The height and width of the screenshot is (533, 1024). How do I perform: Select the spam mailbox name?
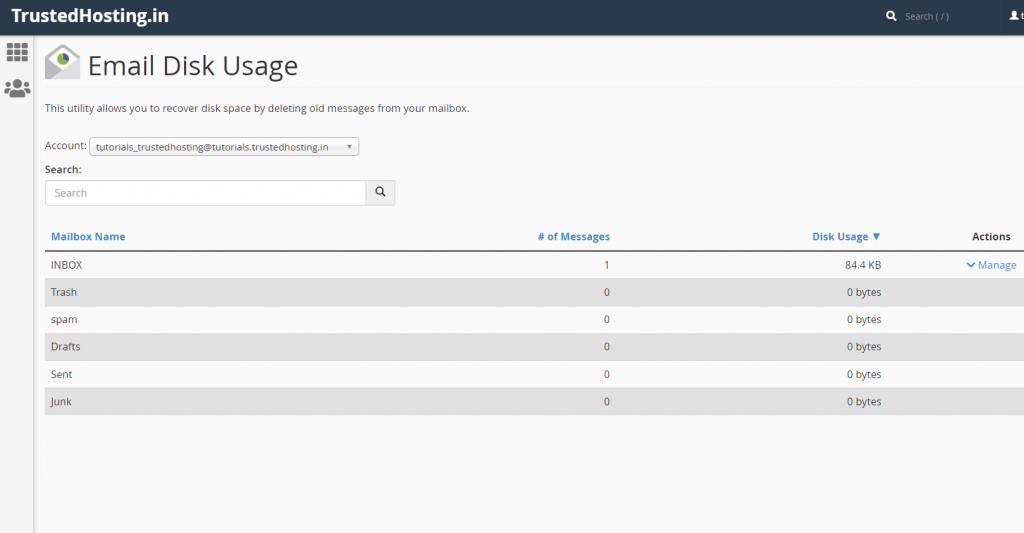pos(64,319)
